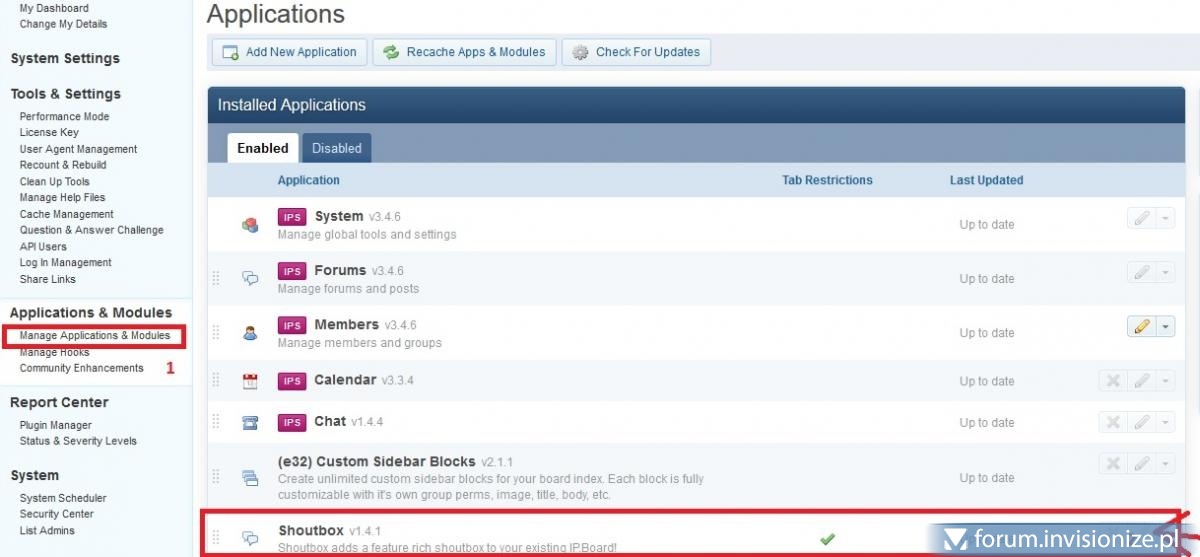Open Question & Answer Challenge
Image resolution: width=1200 pixels, height=557 pixels.
point(91,230)
